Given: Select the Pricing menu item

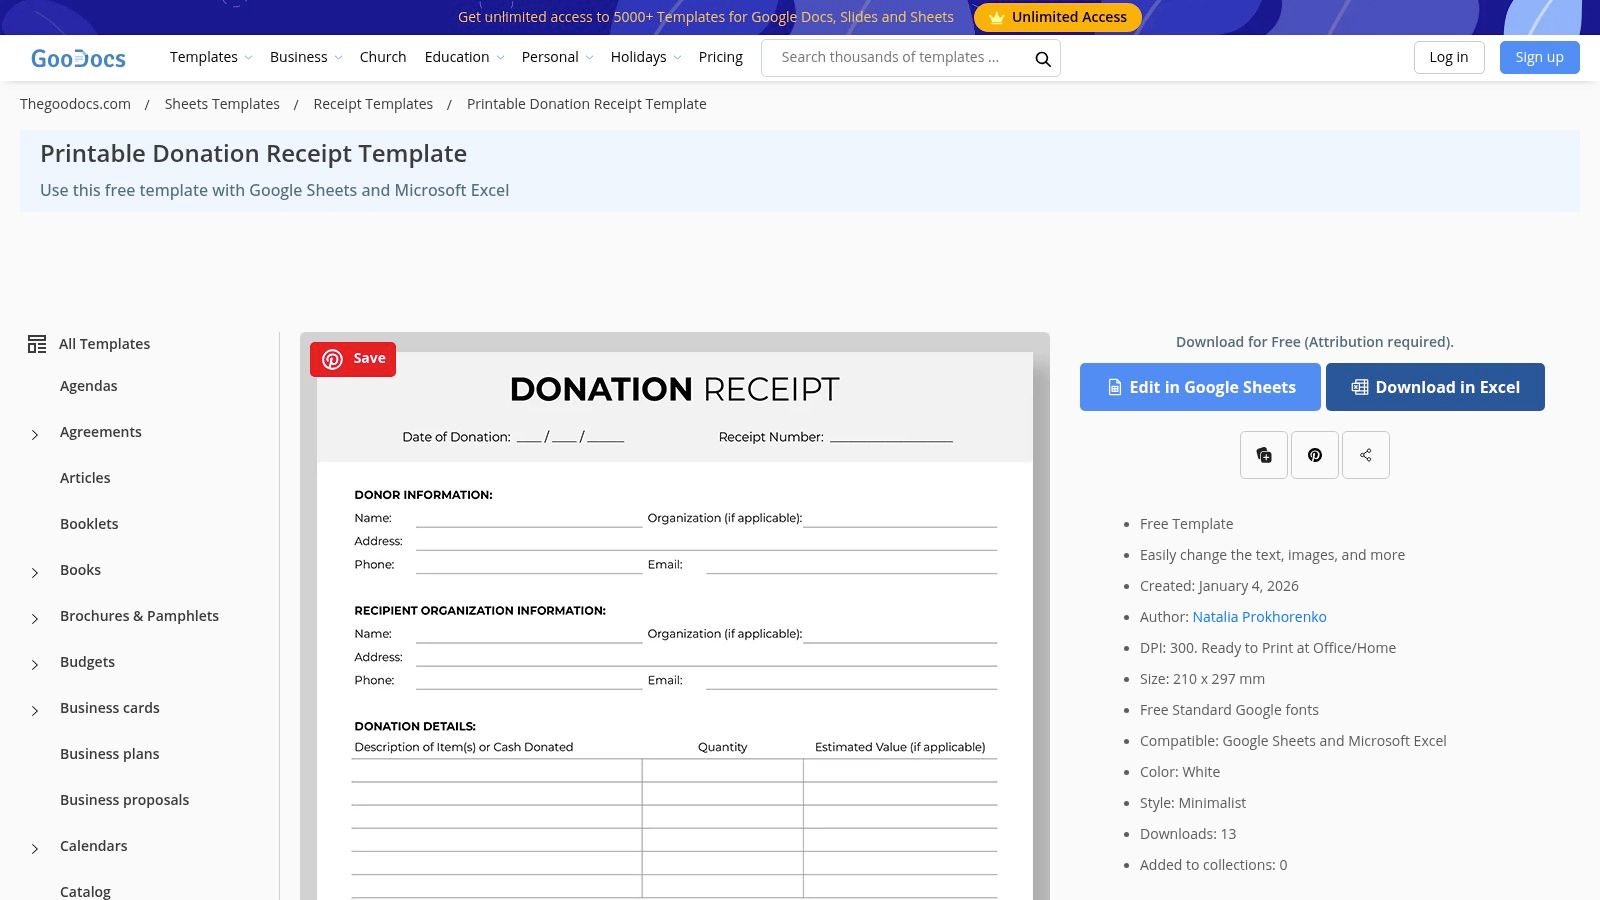Looking at the screenshot, I should click(x=720, y=57).
